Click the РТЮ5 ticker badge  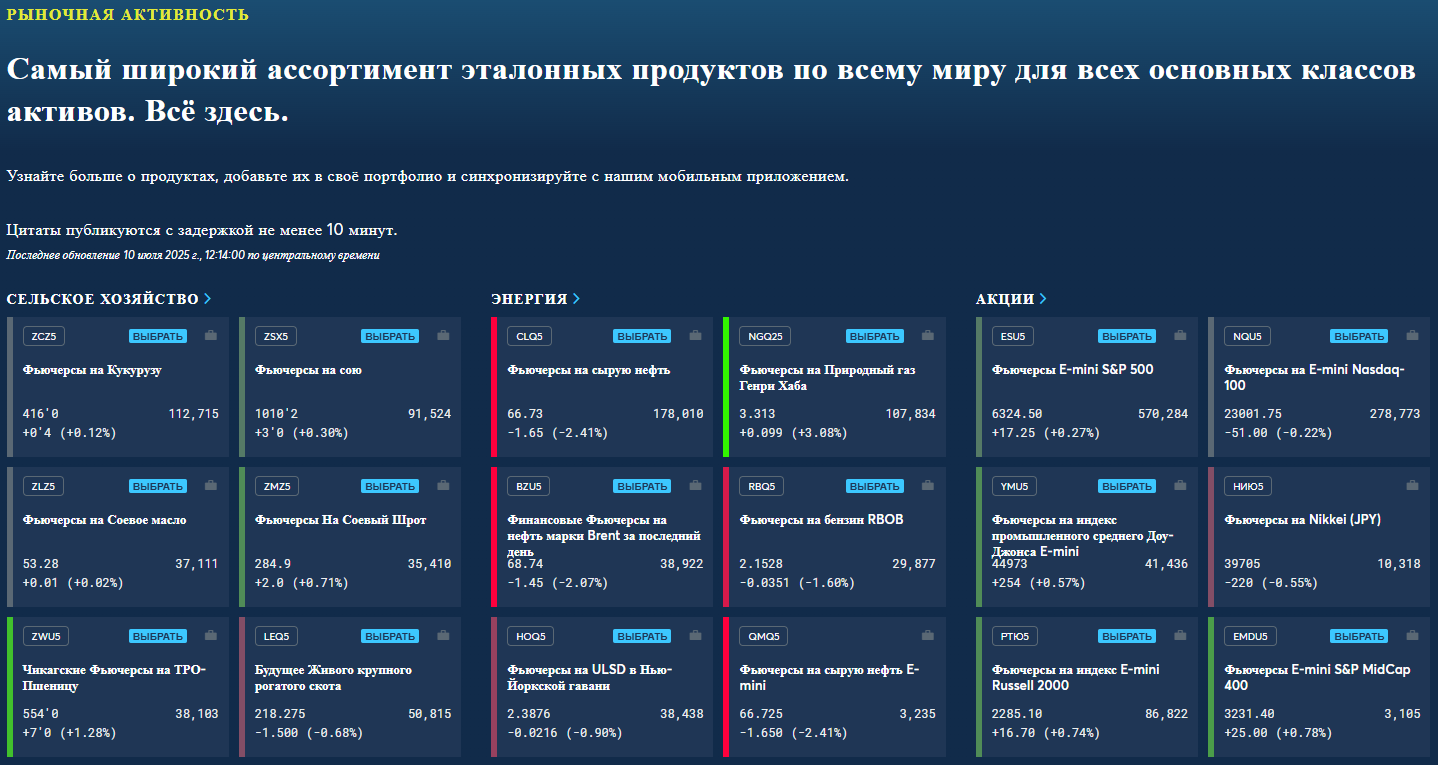coord(1015,636)
